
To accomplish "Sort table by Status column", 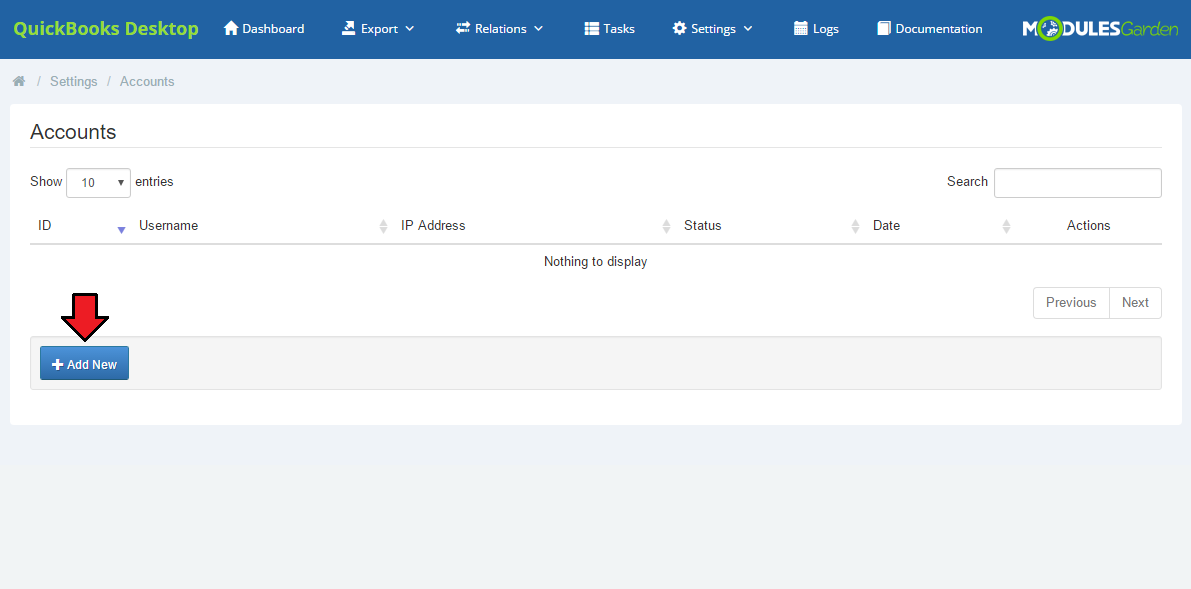I will (770, 226).
